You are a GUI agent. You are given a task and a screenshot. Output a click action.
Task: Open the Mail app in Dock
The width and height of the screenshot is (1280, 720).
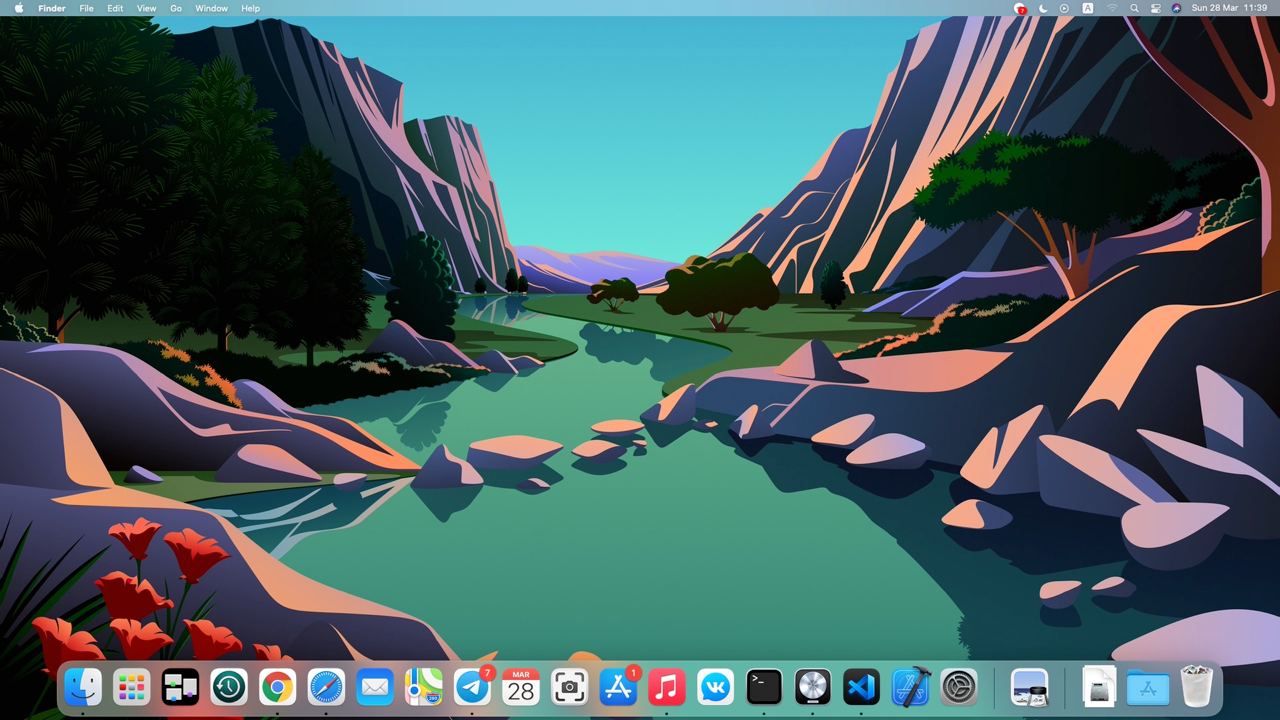[374, 687]
